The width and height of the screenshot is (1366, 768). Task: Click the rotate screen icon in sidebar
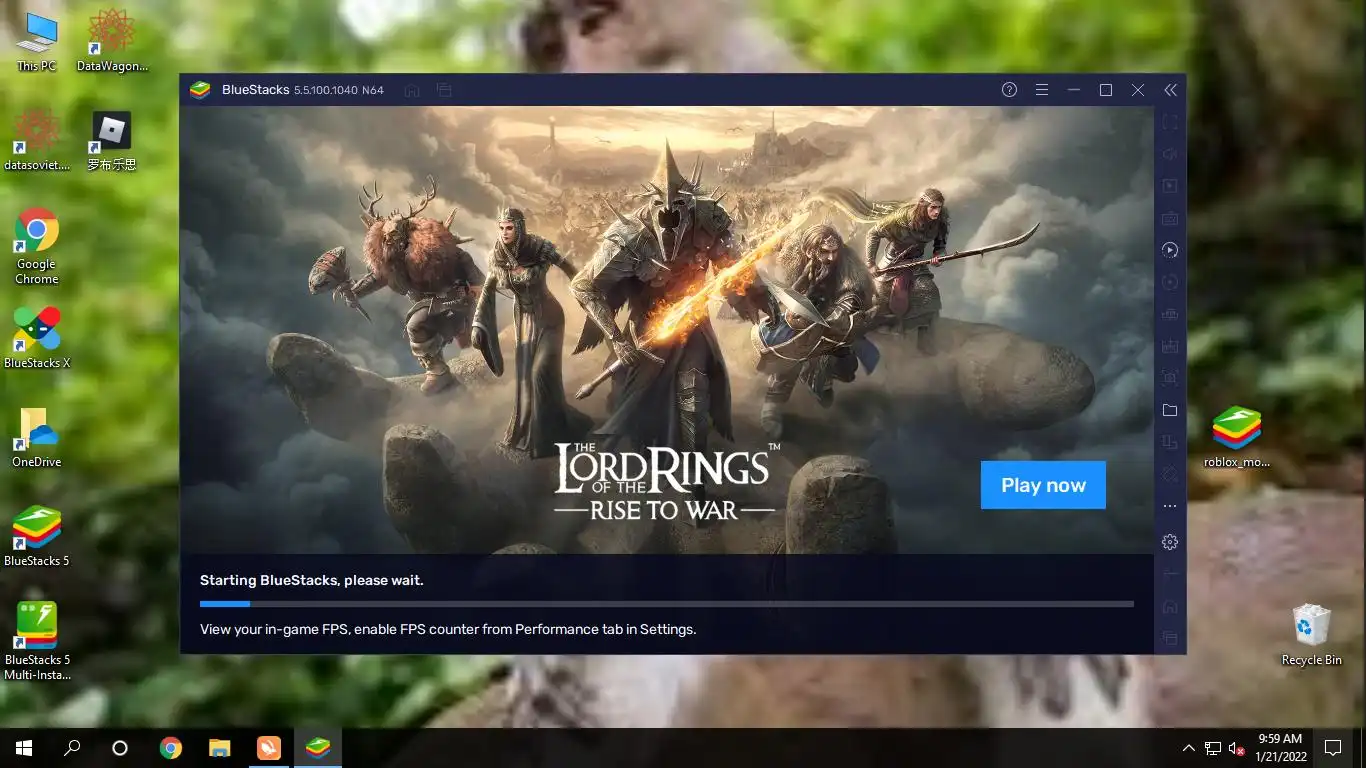pos(1170,442)
